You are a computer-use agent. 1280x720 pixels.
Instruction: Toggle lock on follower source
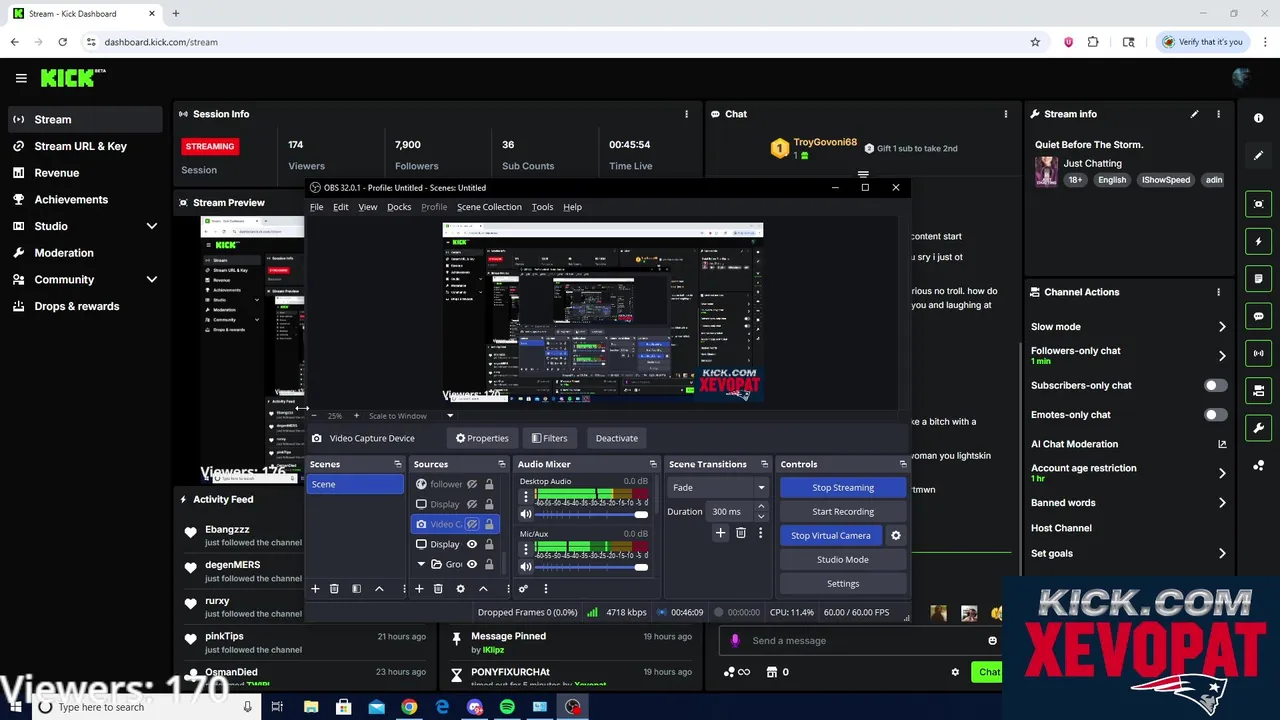489,484
